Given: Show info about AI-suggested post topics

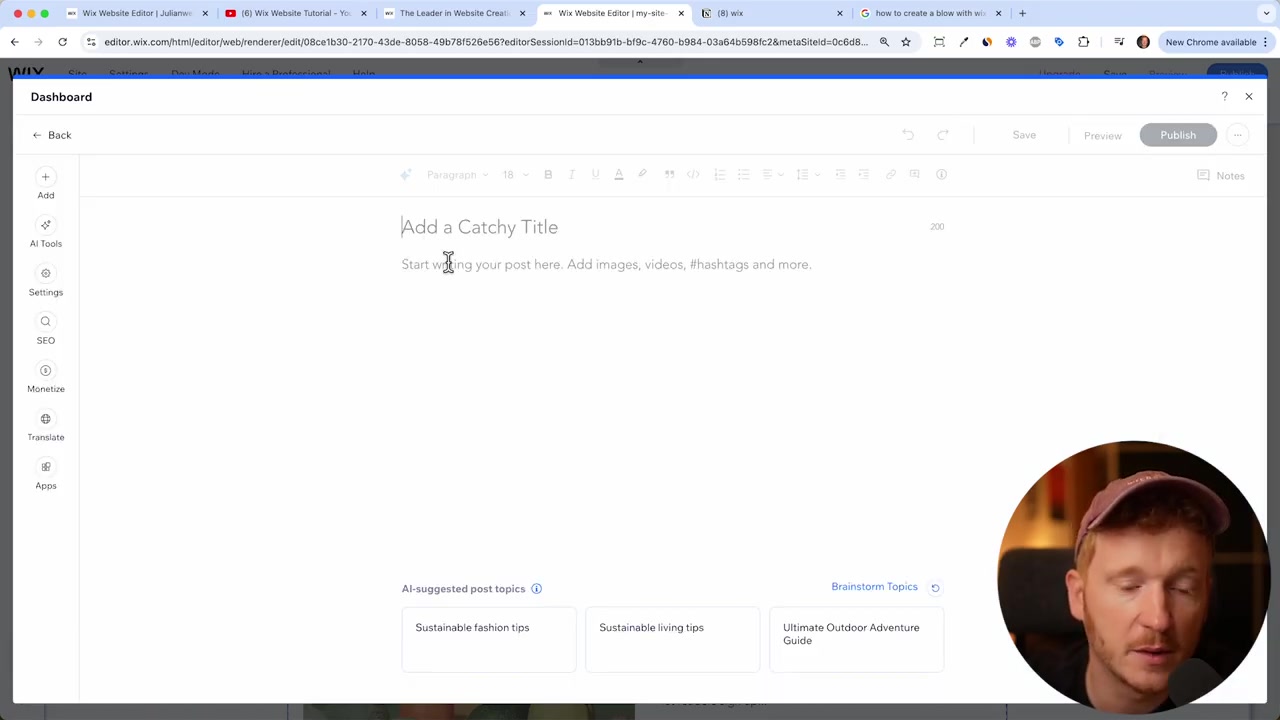Looking at the screenshot, I should click(x=536, y=589).
